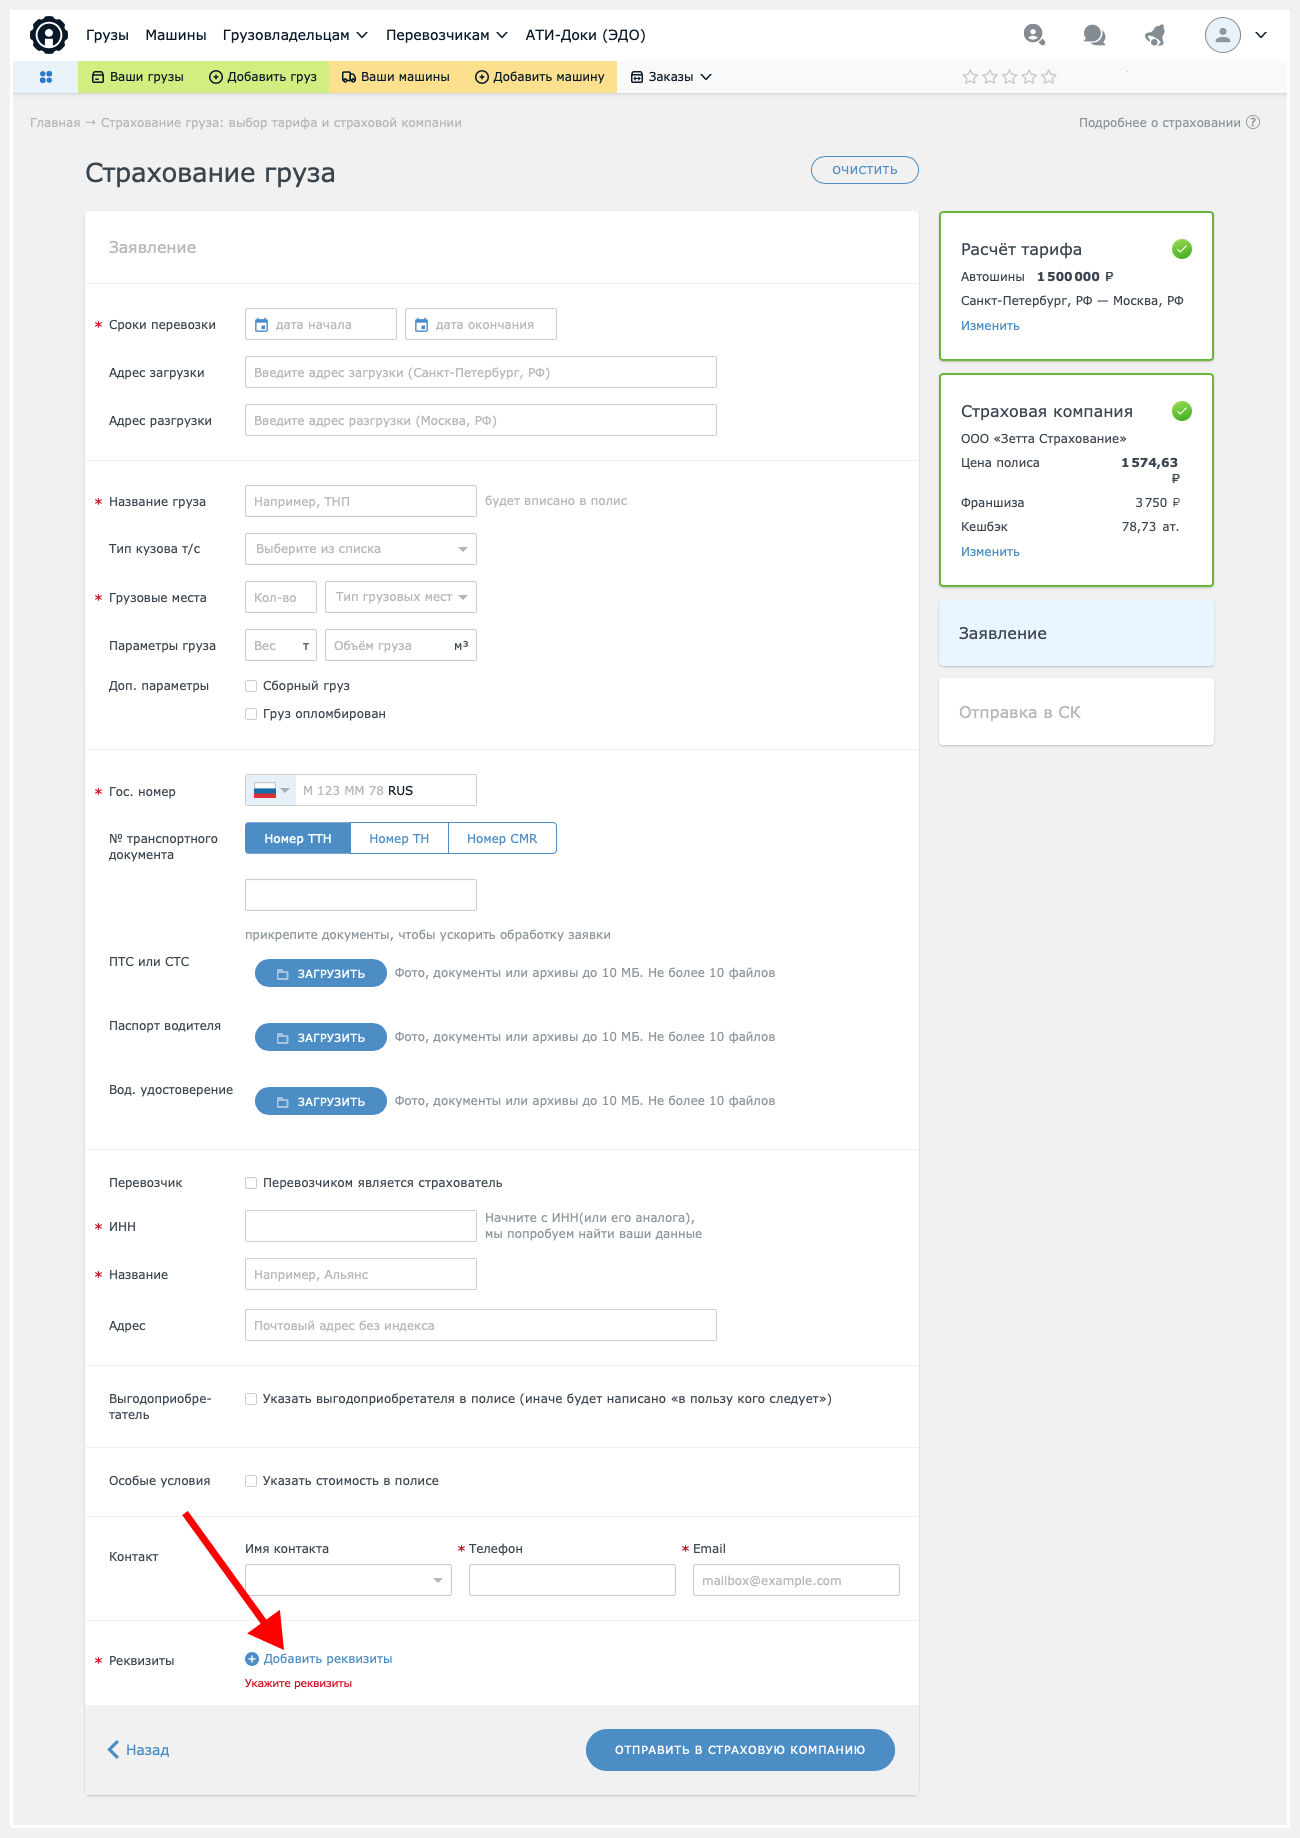Click green checkmark in Расчёт тарифа card
Viewport: 1300px width, 1838px height.
[x=1182, y=249]
